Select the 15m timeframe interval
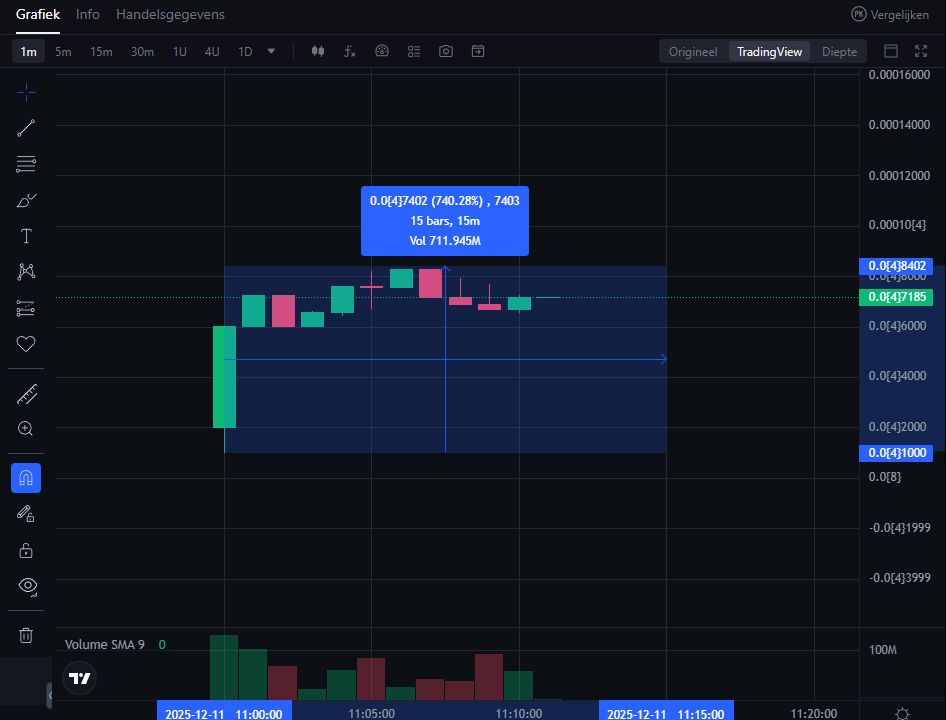 pos(101,51)
